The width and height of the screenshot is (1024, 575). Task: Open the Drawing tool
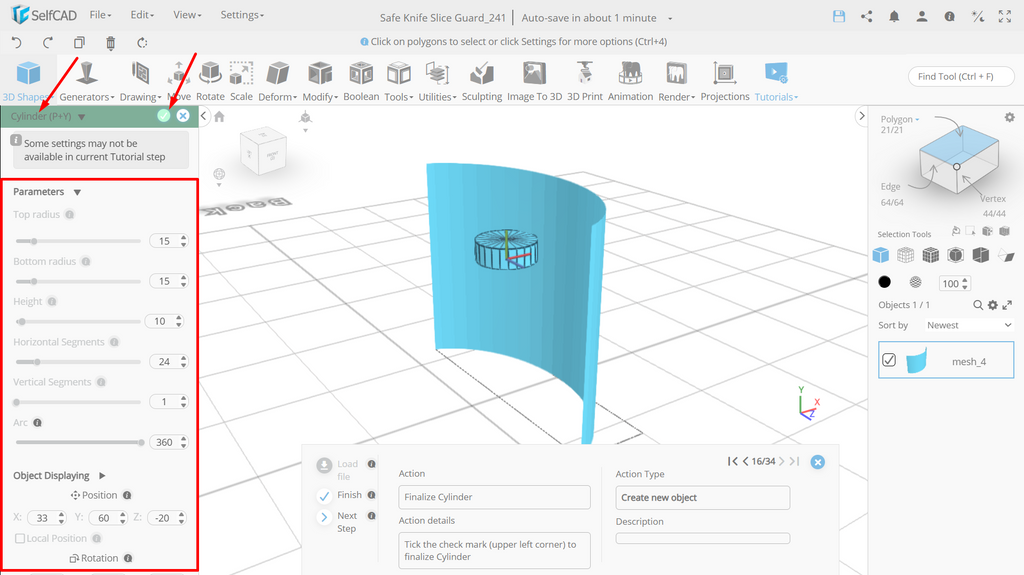pyautogui.click(x=140, y=81)
